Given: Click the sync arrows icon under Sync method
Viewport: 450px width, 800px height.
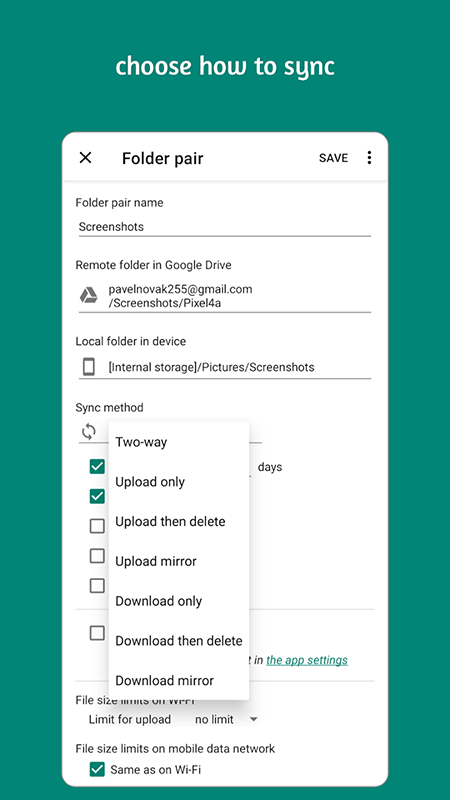Looking at the screenshot, I should click(x=89, y=432).
